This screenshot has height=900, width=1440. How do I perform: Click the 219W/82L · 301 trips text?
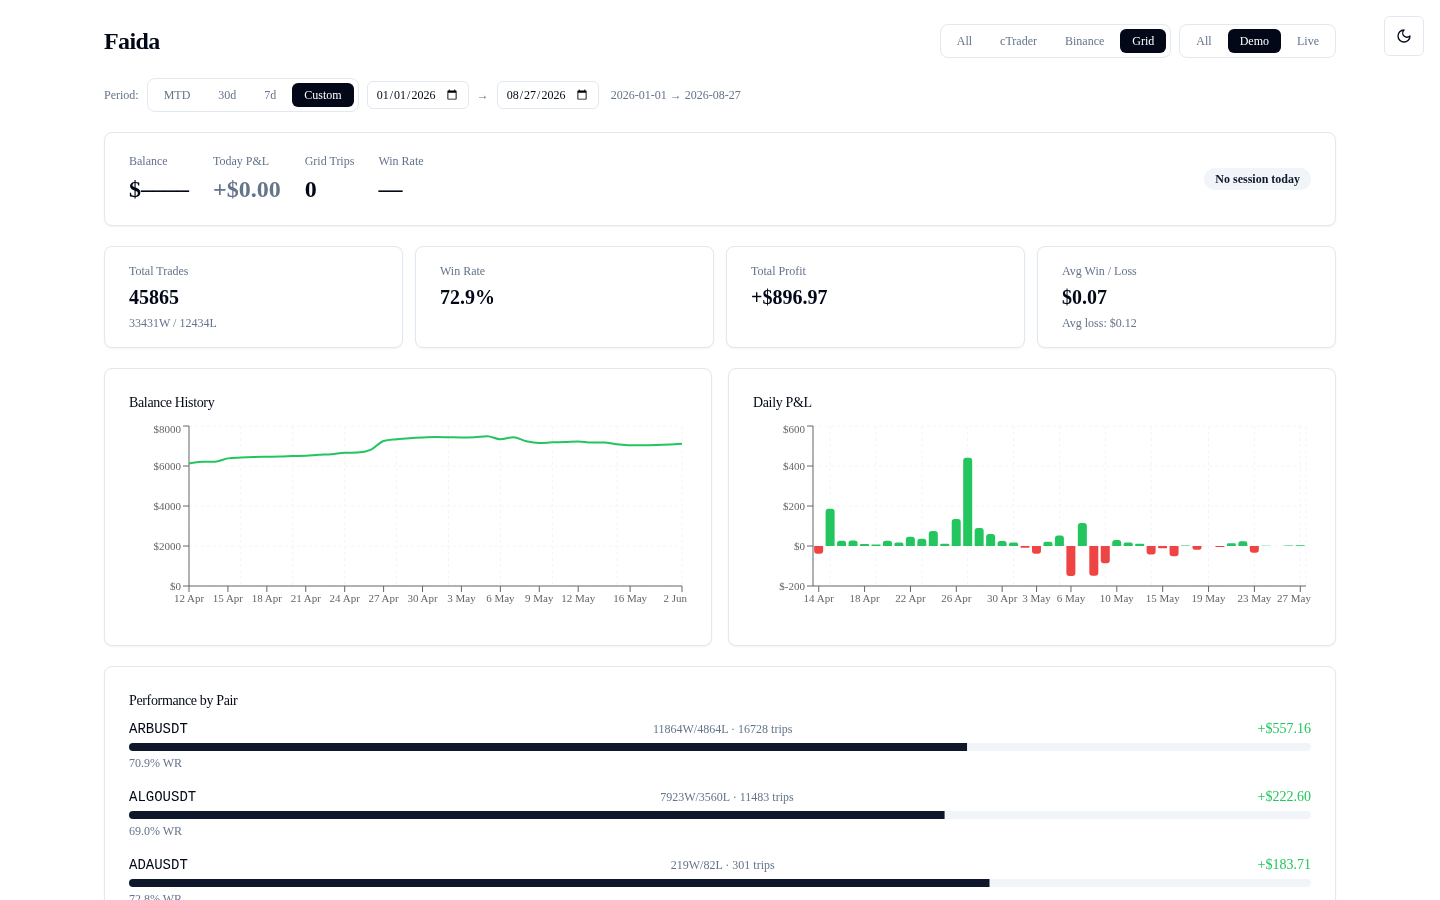[x=722, y=865]
